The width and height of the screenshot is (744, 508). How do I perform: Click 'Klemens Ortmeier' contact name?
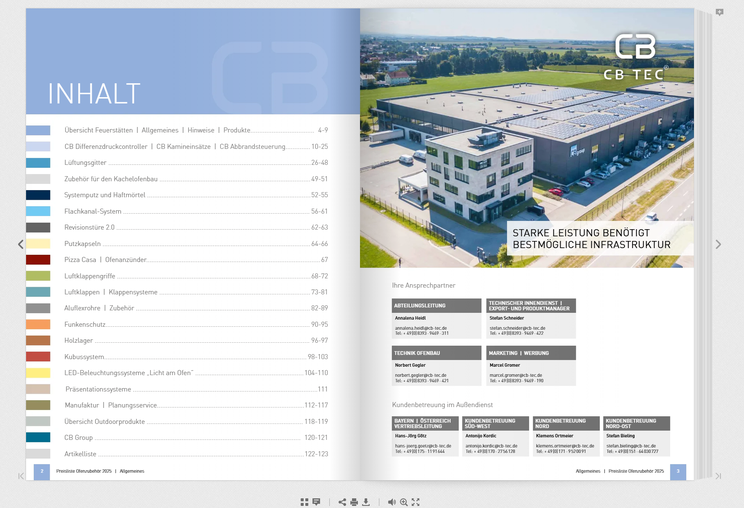point(554,435)
